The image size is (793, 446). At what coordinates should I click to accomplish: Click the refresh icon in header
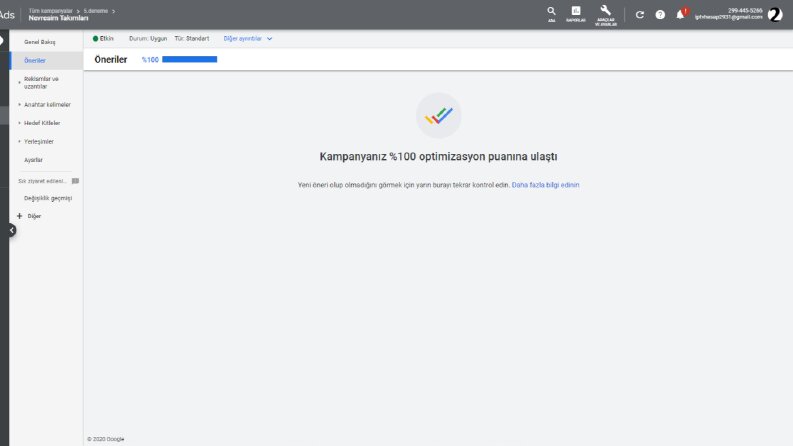pos(640,15)
